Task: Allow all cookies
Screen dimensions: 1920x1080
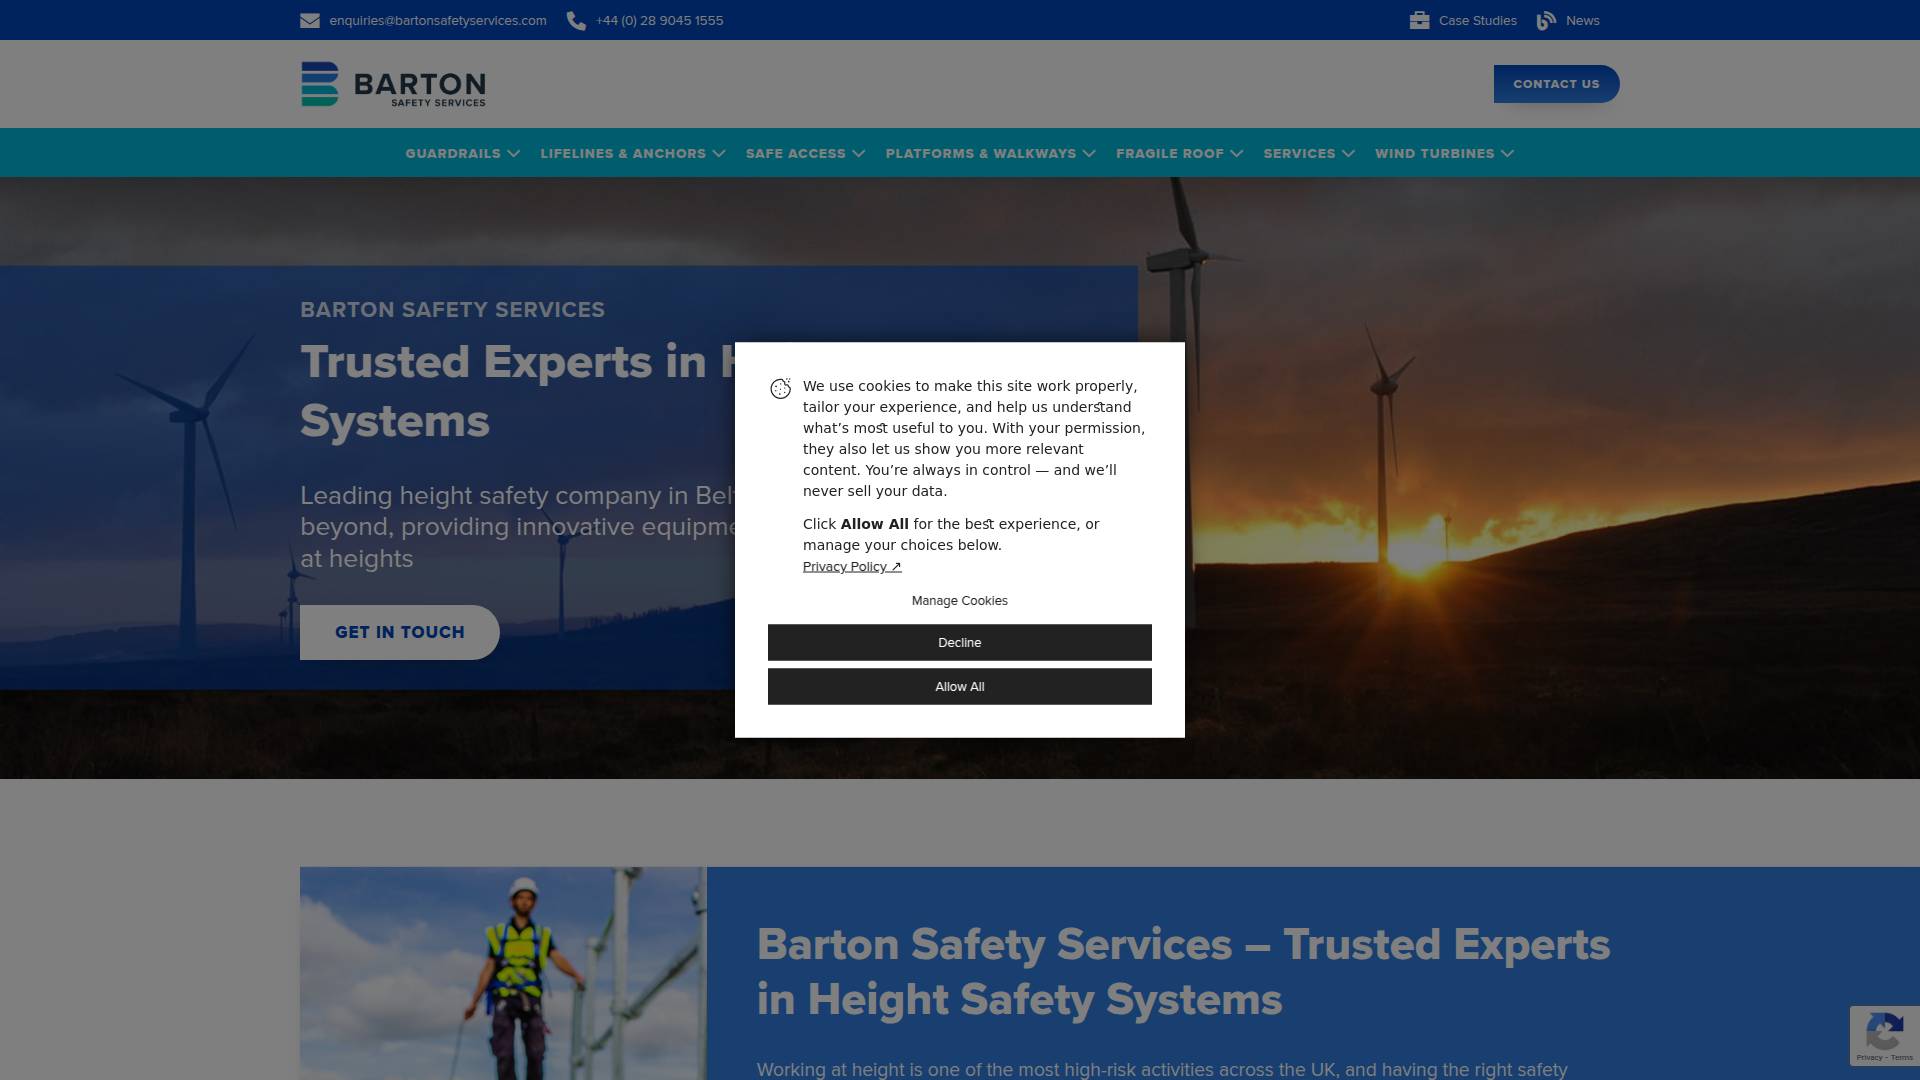Action: click(959, 686)
